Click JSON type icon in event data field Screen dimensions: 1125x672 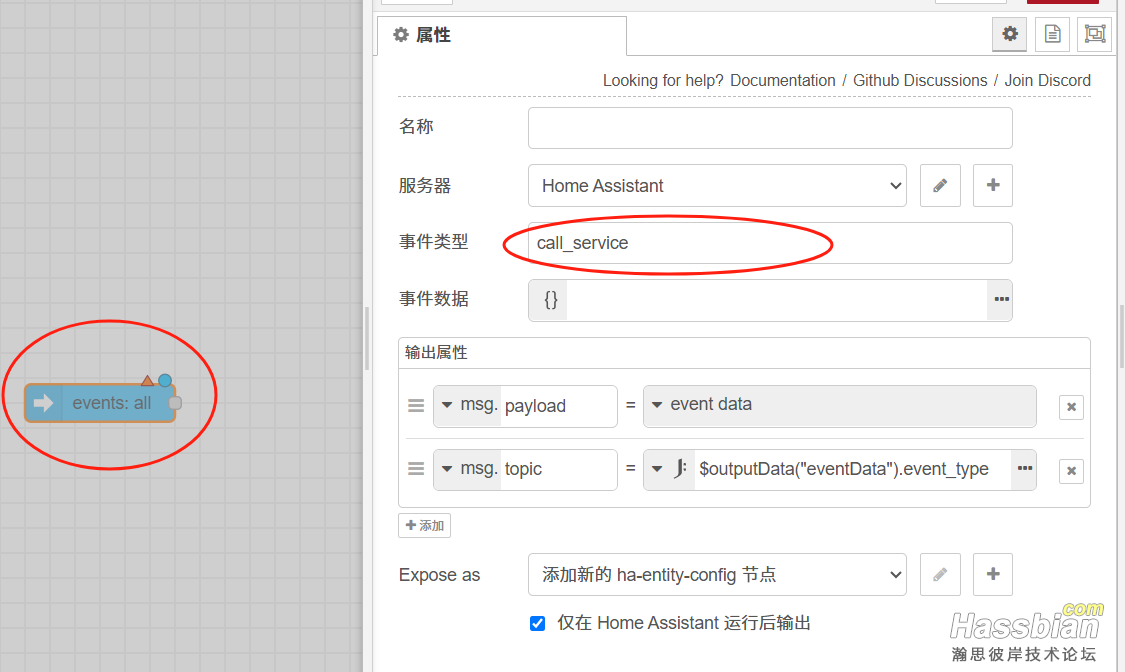click(550, 300)
